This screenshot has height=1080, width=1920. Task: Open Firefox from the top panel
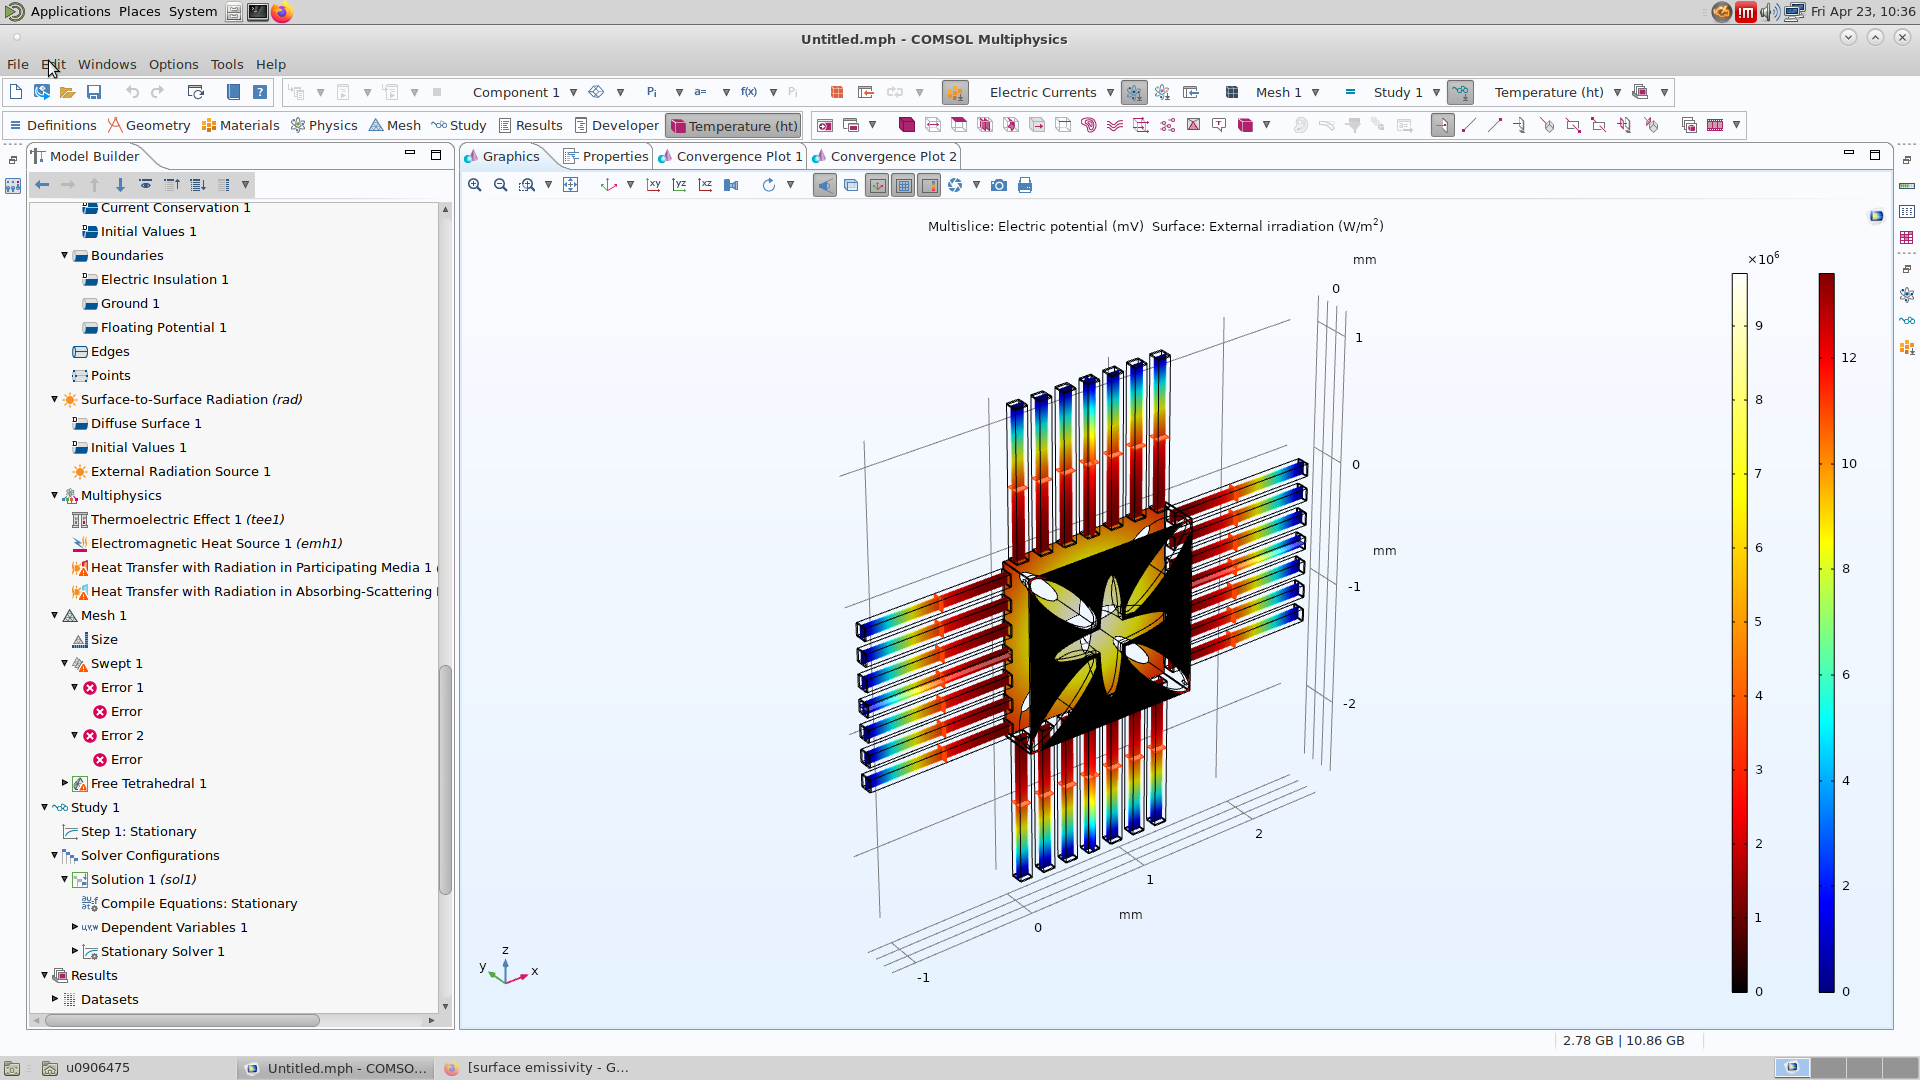point(282,12)
